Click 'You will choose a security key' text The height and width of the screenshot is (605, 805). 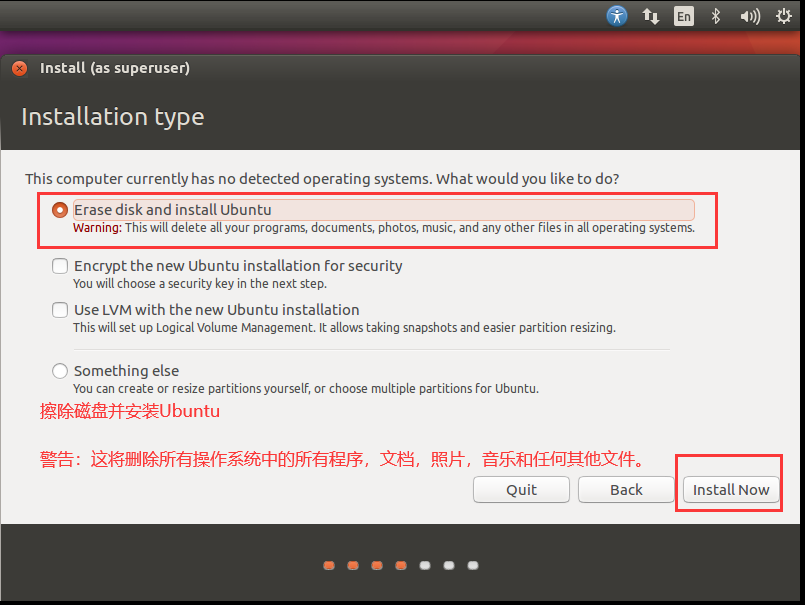[200, 283]
